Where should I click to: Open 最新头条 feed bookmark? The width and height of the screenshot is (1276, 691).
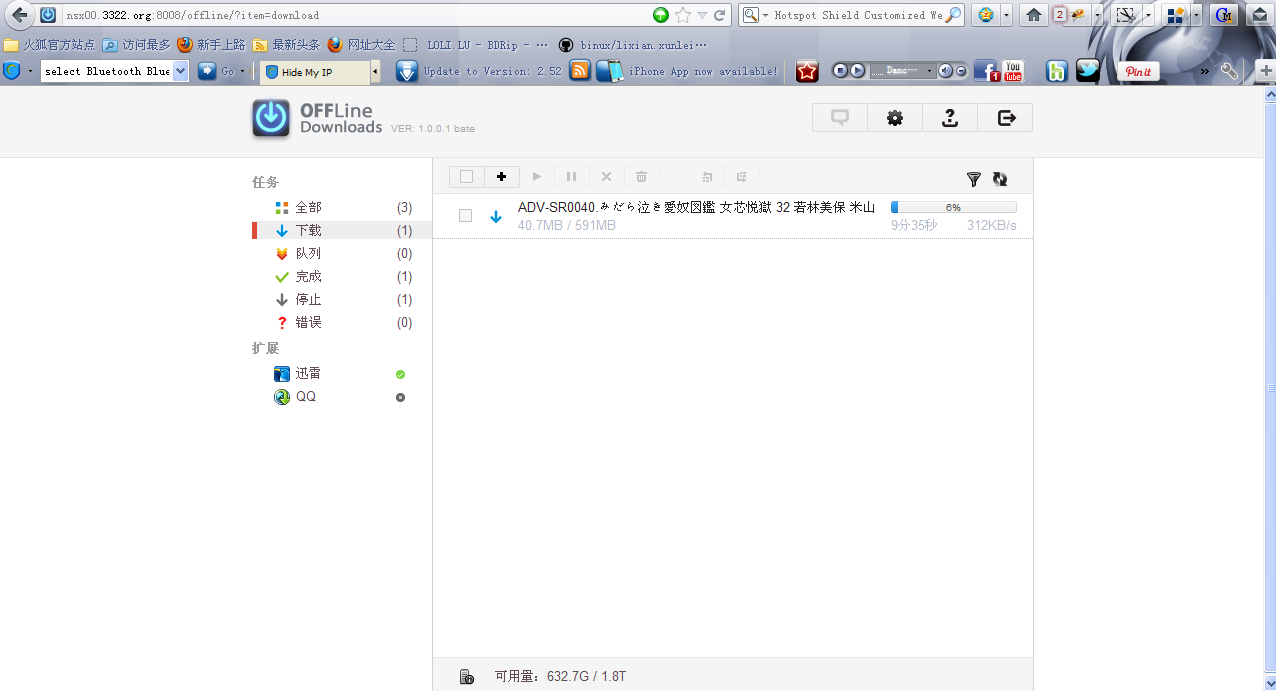[286, 45]
